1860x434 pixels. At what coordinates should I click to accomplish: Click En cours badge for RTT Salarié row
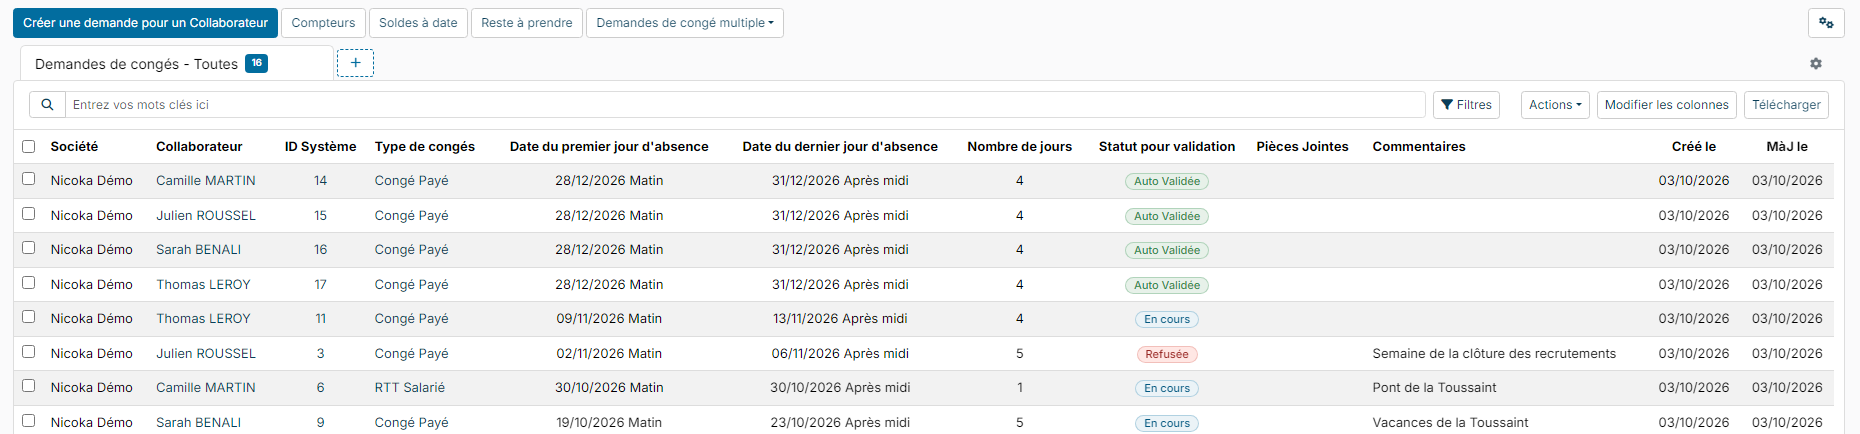[x=1167, y=389]
